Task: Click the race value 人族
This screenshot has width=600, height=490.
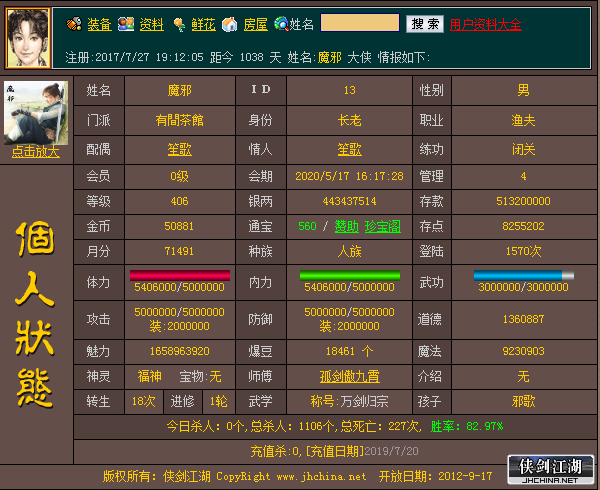Action: tap(349, 251)
